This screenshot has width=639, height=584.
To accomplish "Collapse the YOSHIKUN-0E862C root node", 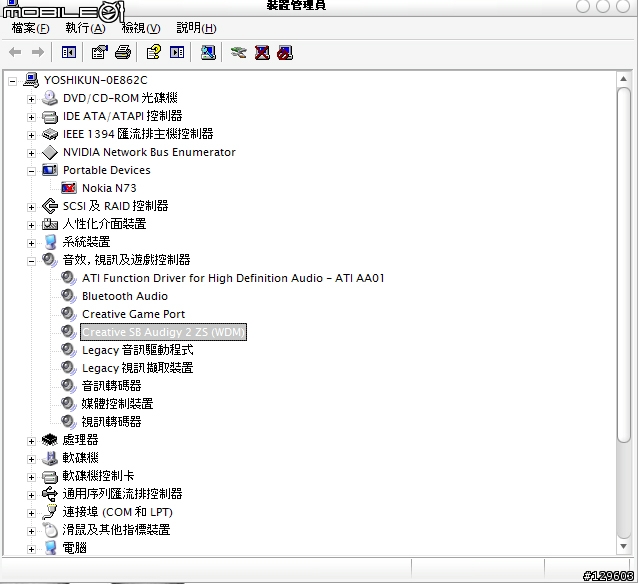I will [12, 81].
